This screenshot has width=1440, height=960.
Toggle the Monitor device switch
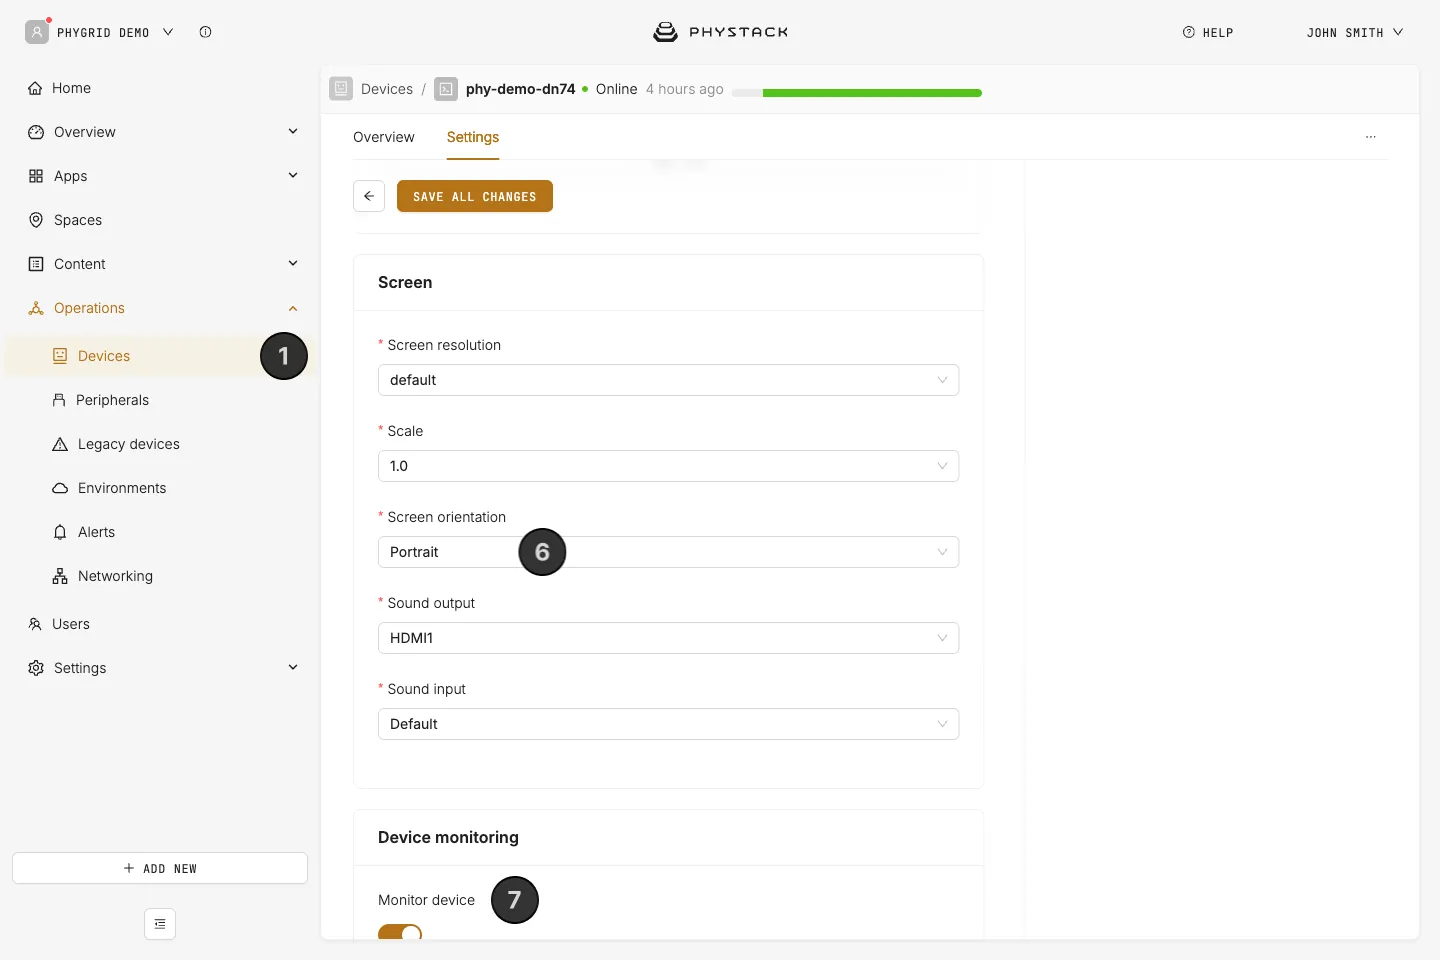coord(400,933)
